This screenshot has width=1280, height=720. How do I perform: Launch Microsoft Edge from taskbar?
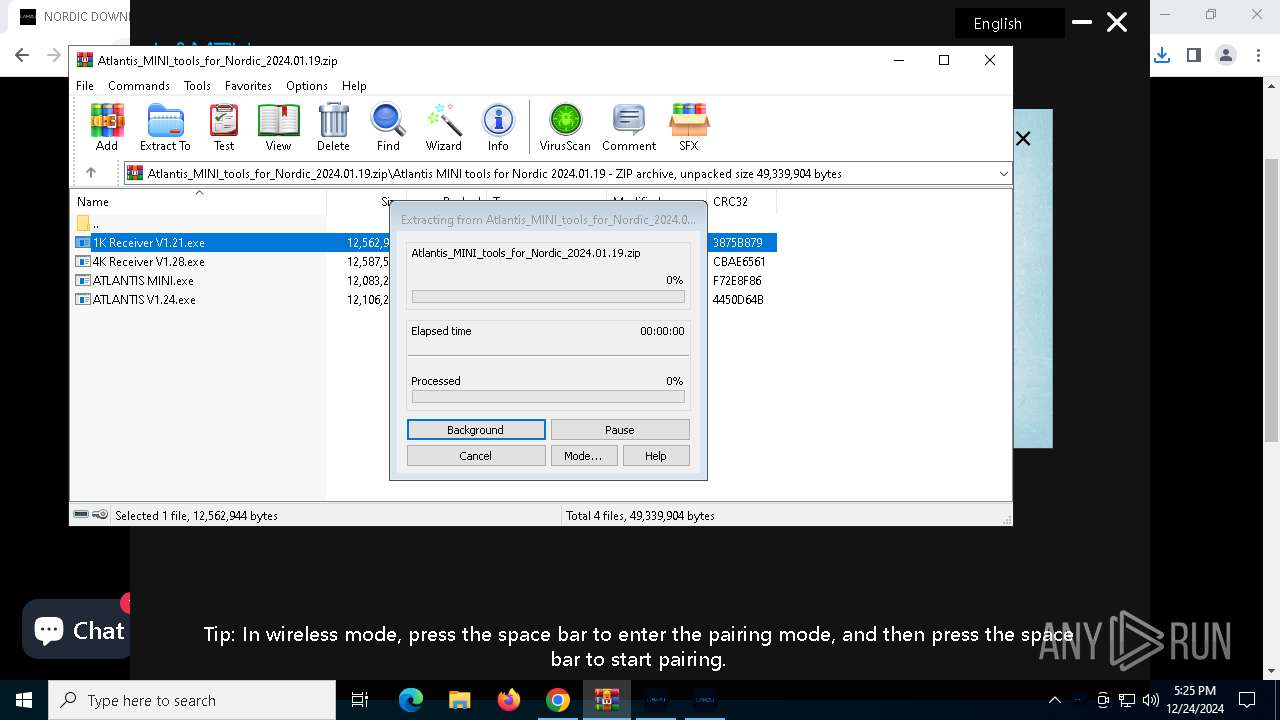click(x=411, y=700)
